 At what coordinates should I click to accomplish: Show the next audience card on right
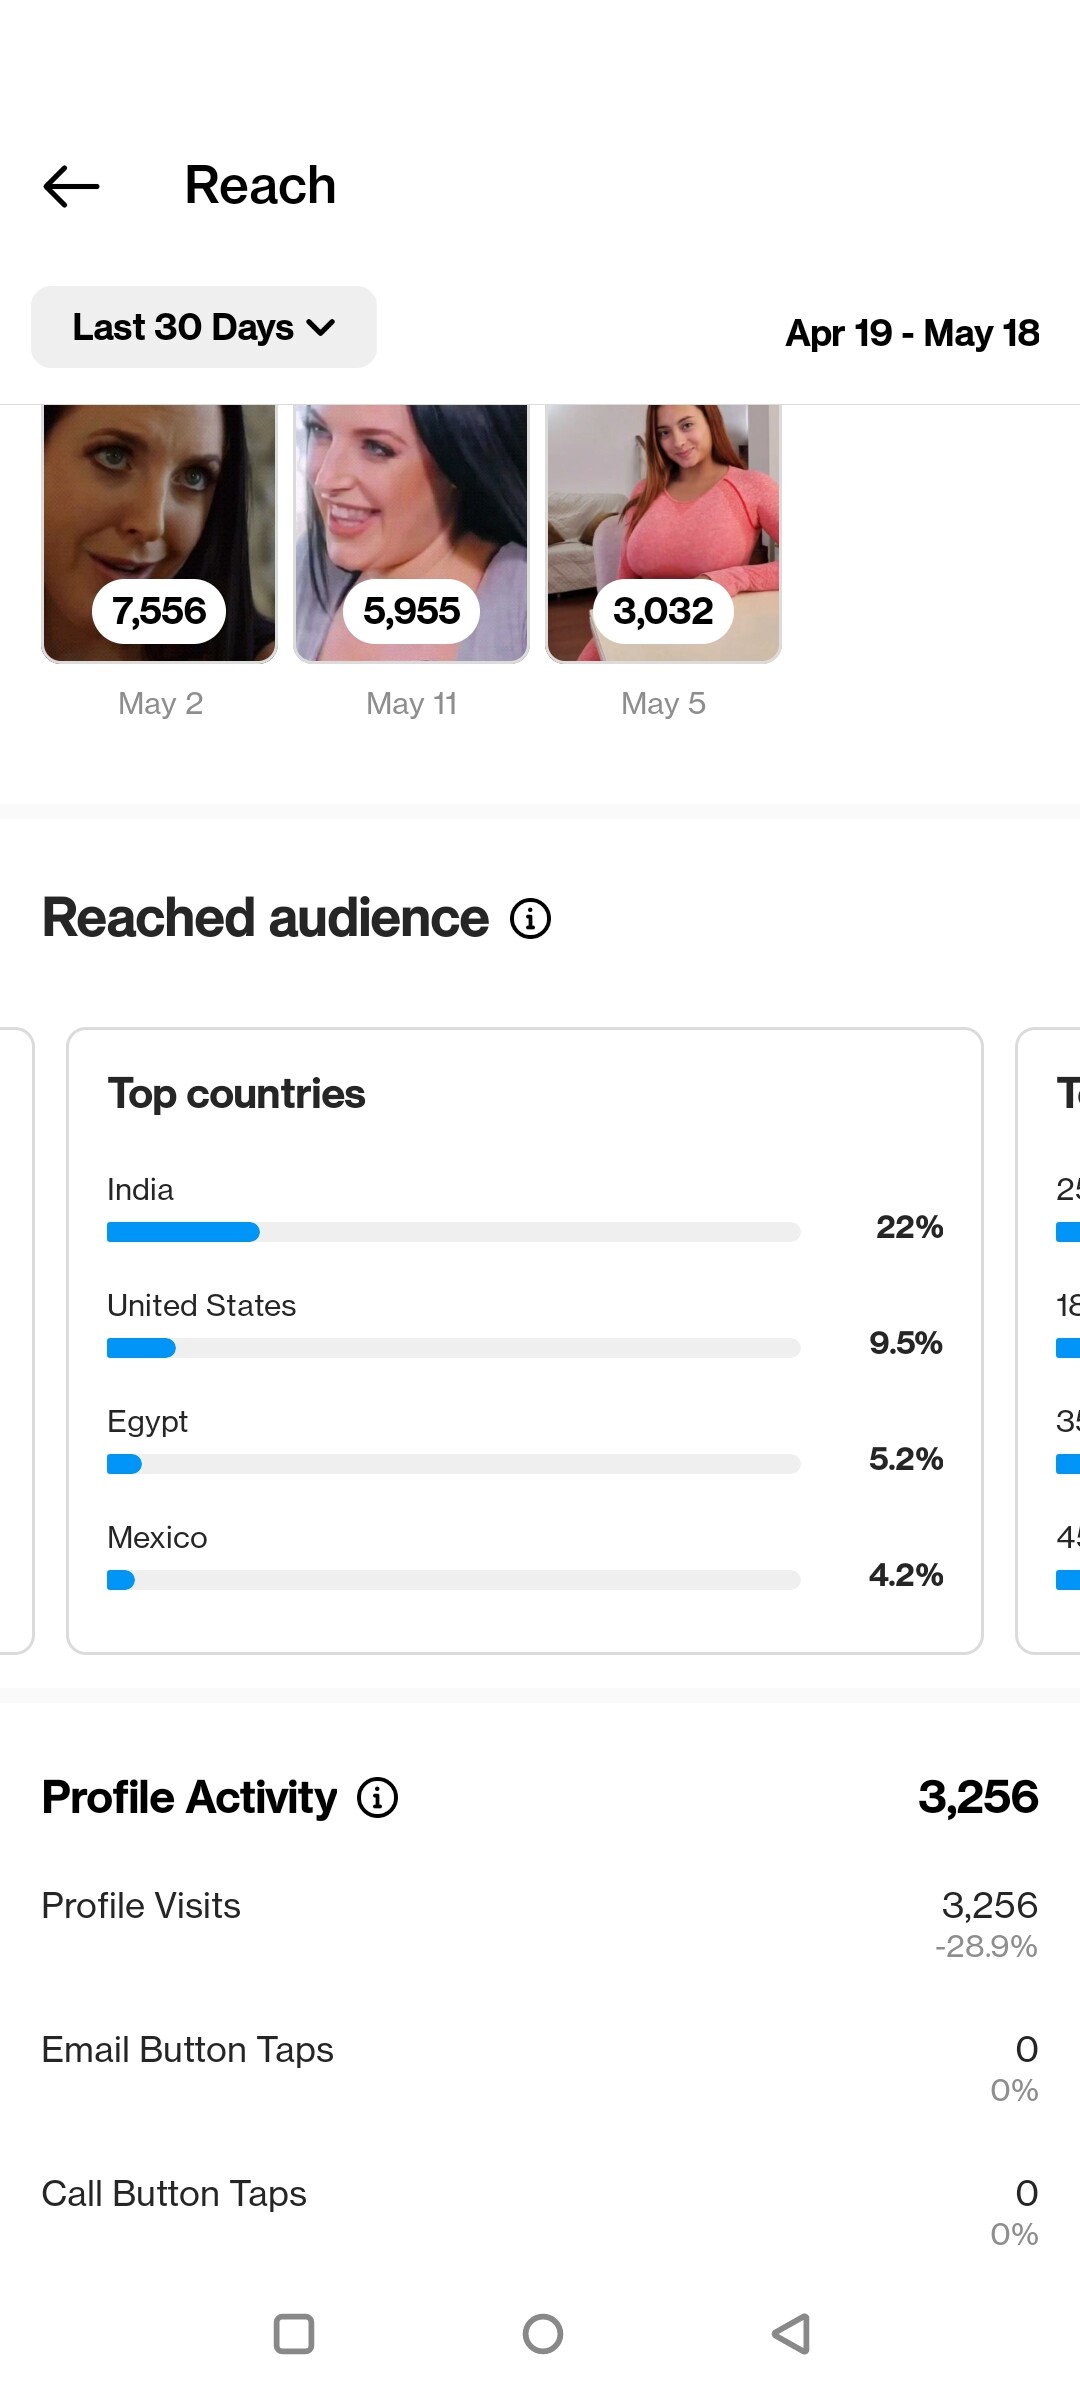(x=1048, y=1341)
